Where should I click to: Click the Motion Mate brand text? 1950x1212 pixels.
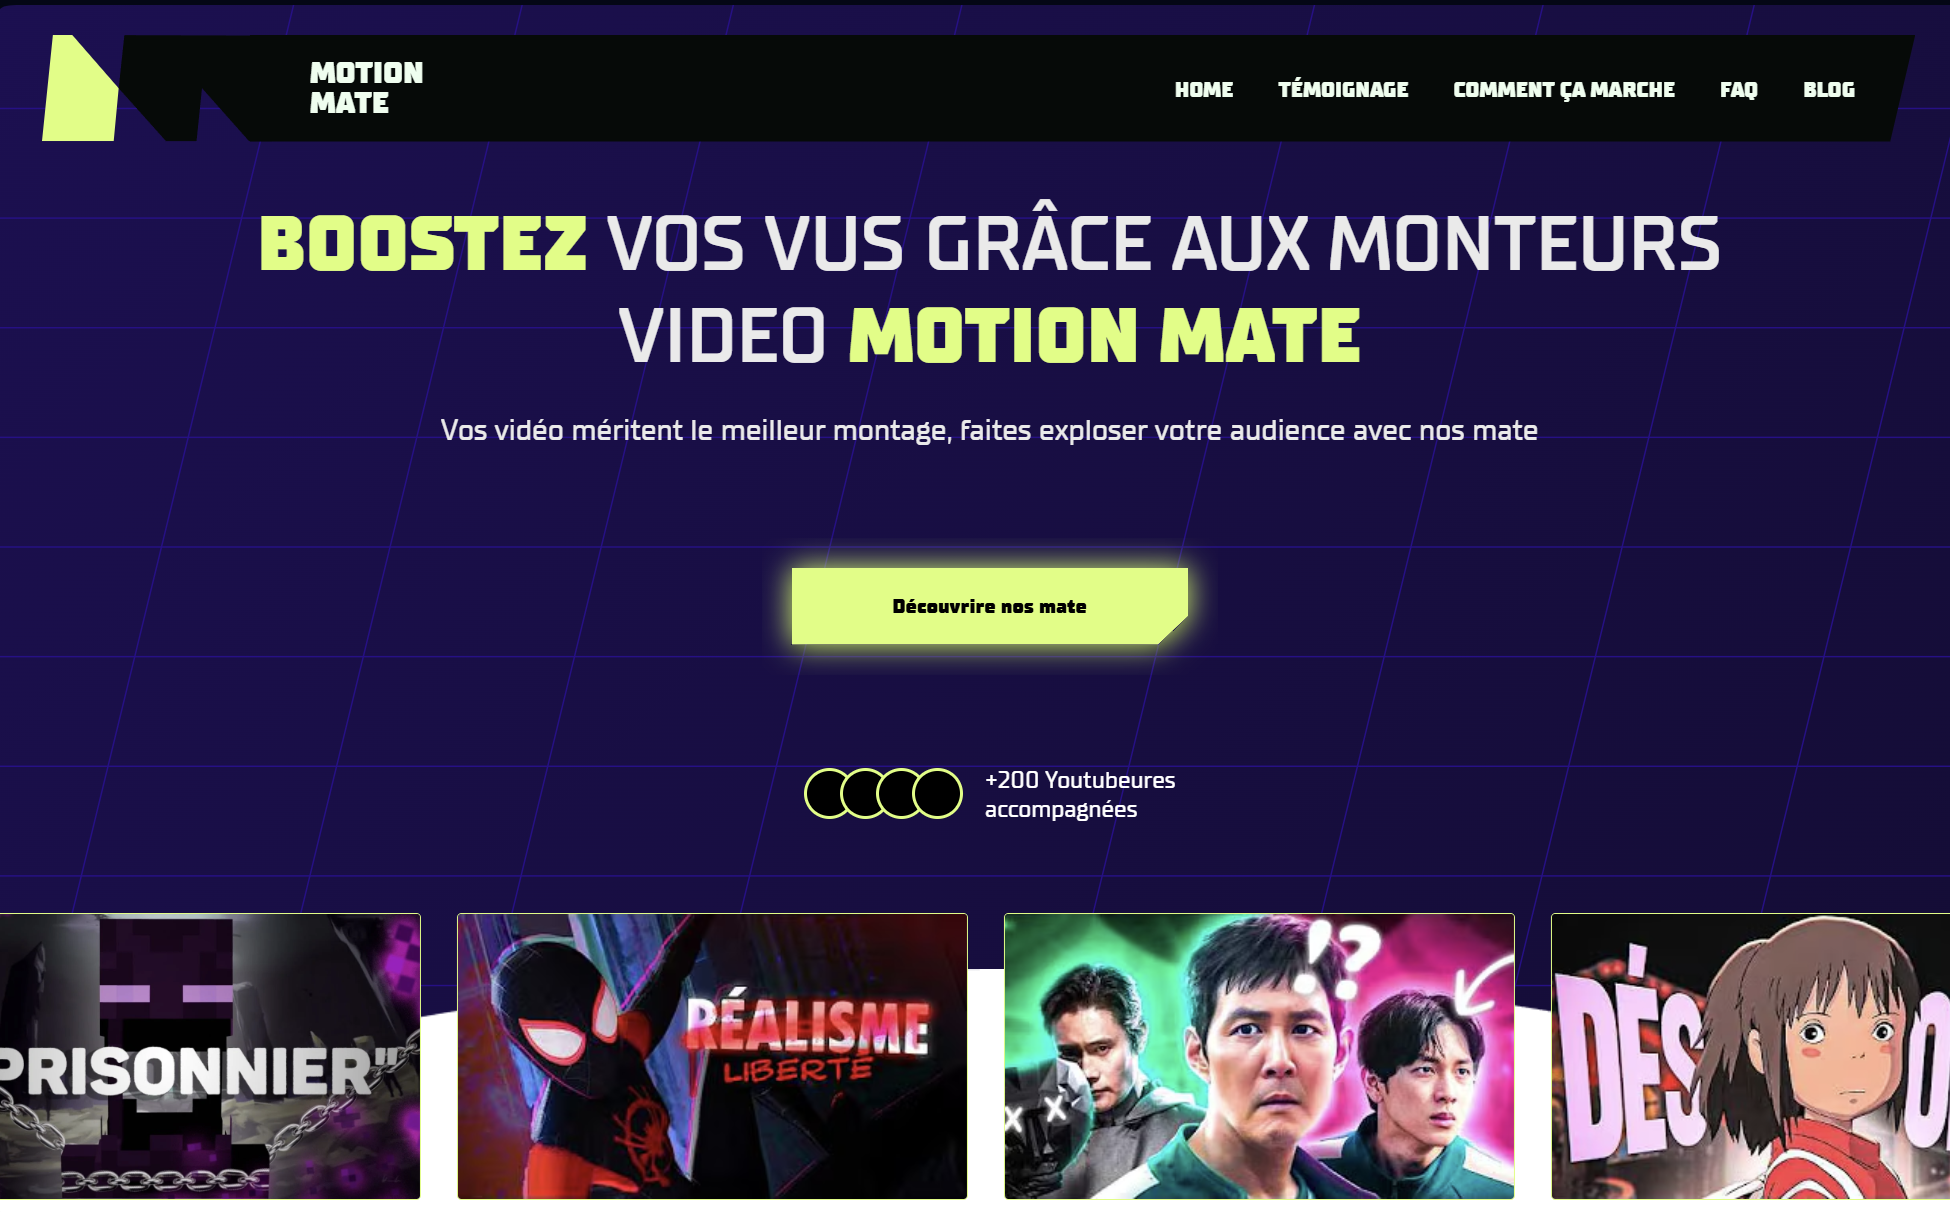(x=366, y=88)
